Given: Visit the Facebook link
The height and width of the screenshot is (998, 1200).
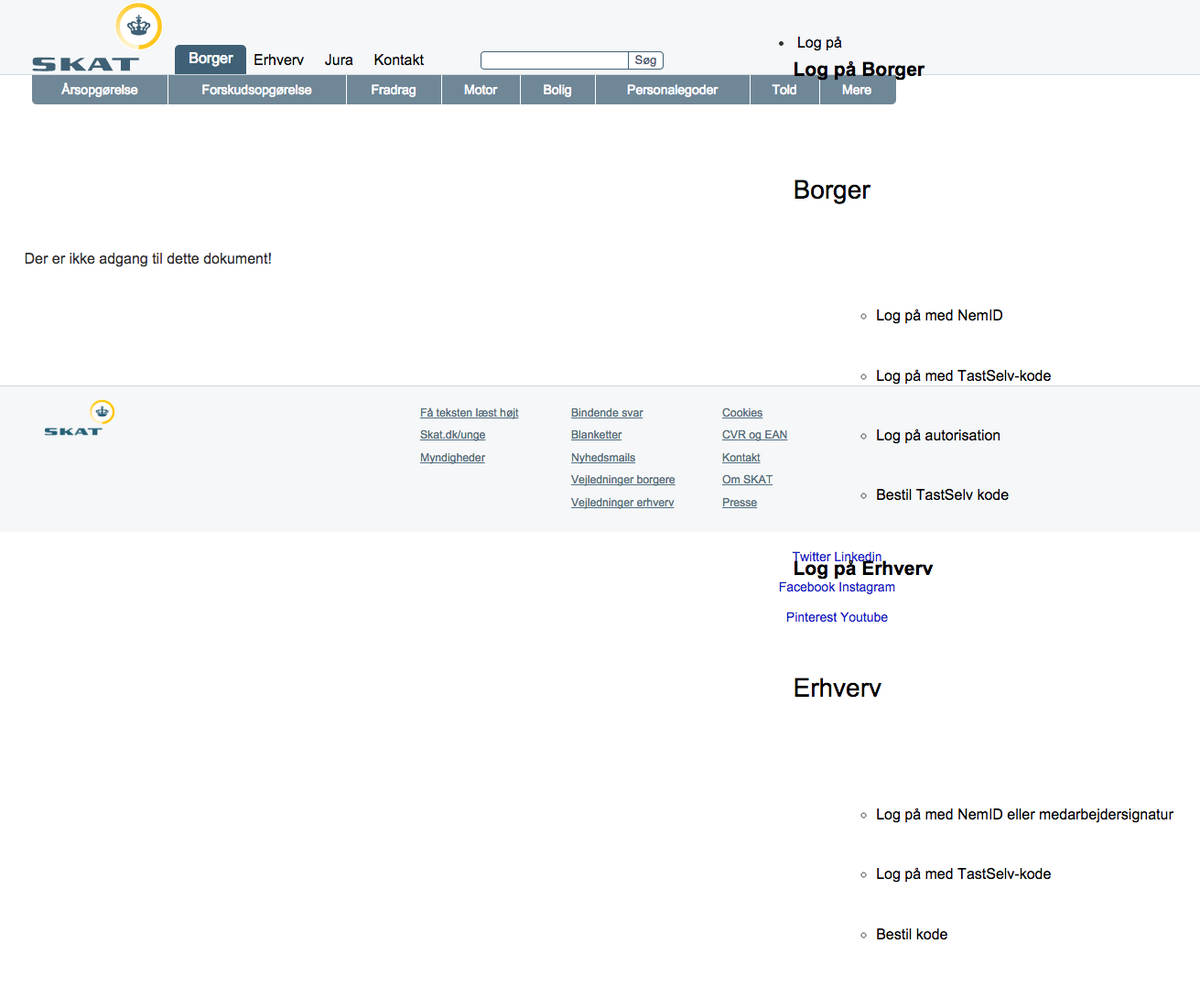Looking at the screenshot, I should 806,588.
